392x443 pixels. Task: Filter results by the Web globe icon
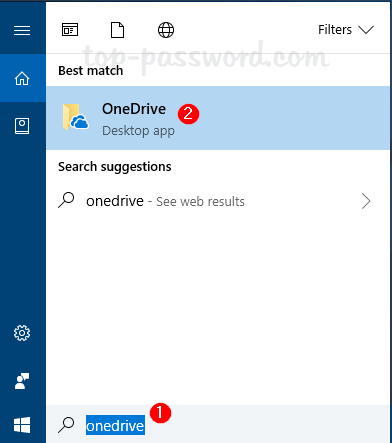coord(166,30)
